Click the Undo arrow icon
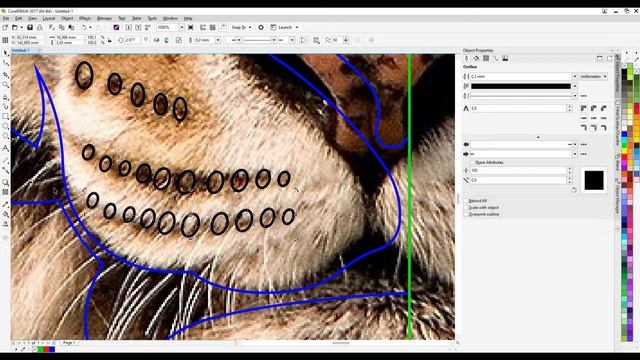Viewport: 640px width, 360px height. tap(84, 27)
